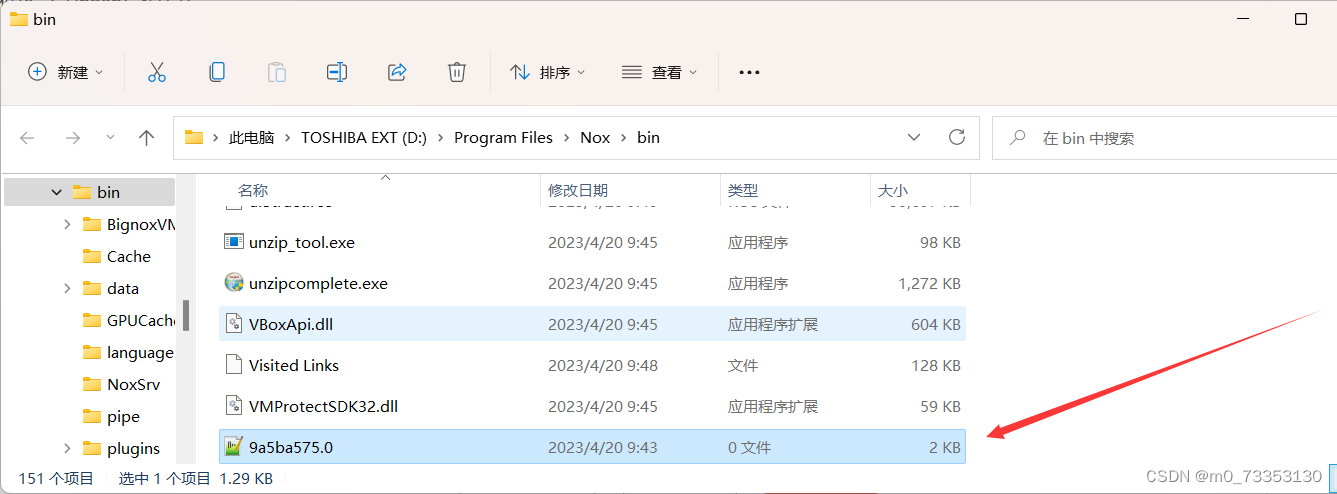The width and height of the screenshot is (1337, 494).
Task: Open the View (查看) dropdown
Action: (x=659, y=72)
